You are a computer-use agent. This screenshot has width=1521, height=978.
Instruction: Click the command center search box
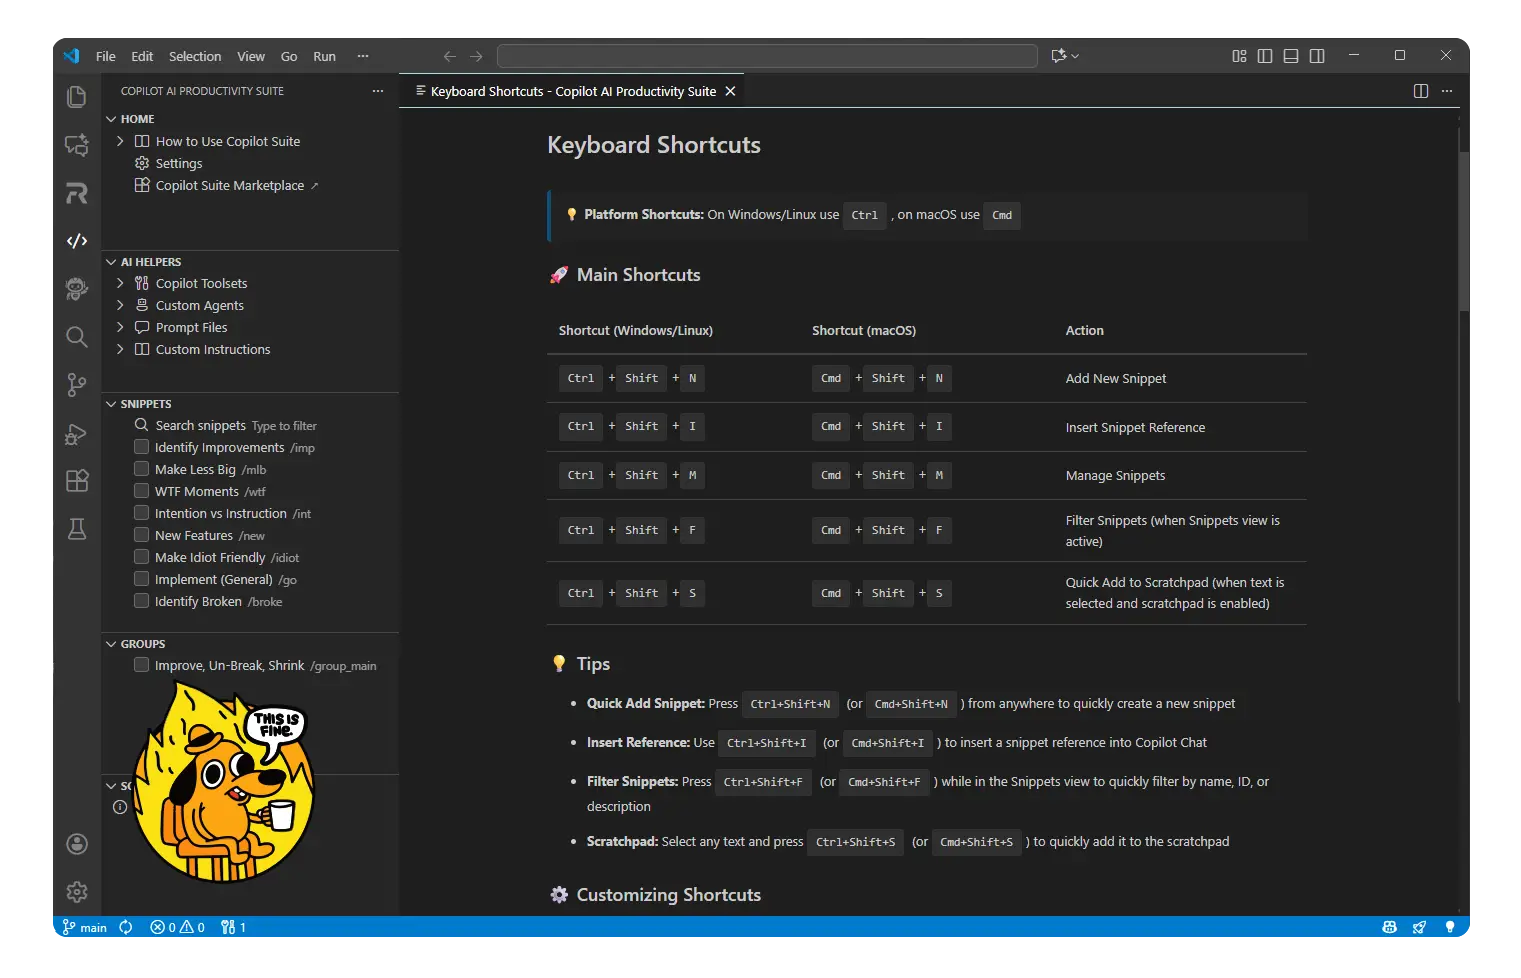pos(767,56)
